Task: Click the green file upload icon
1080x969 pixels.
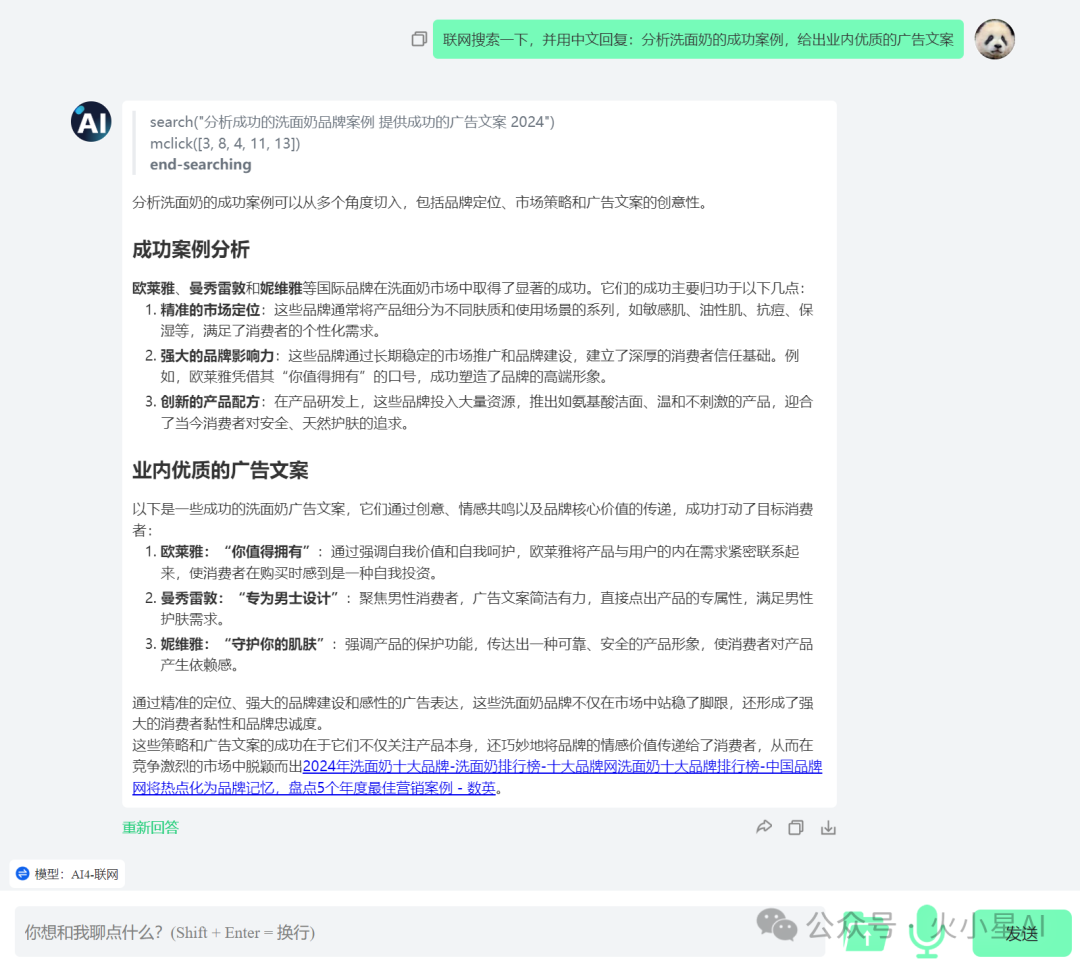Action: [866, 934]
